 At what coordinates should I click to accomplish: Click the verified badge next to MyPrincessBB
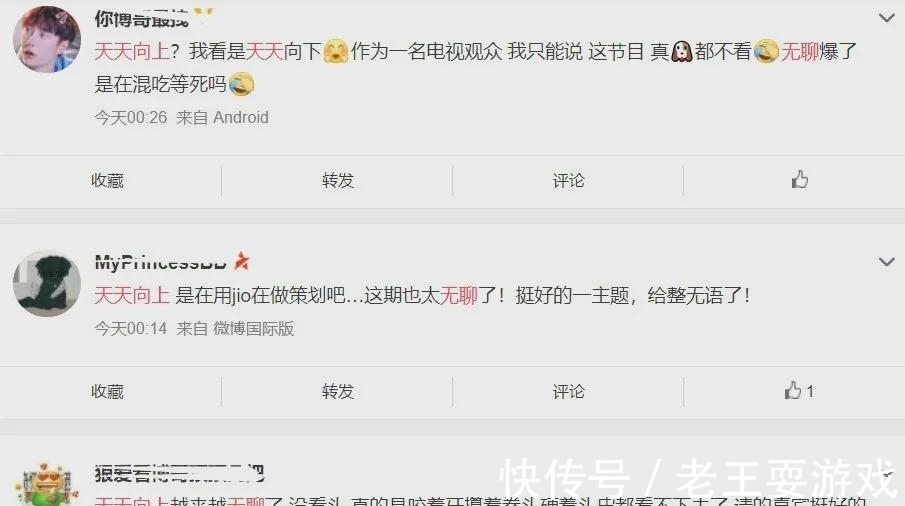pyautogui.click(x=242, y=261)
